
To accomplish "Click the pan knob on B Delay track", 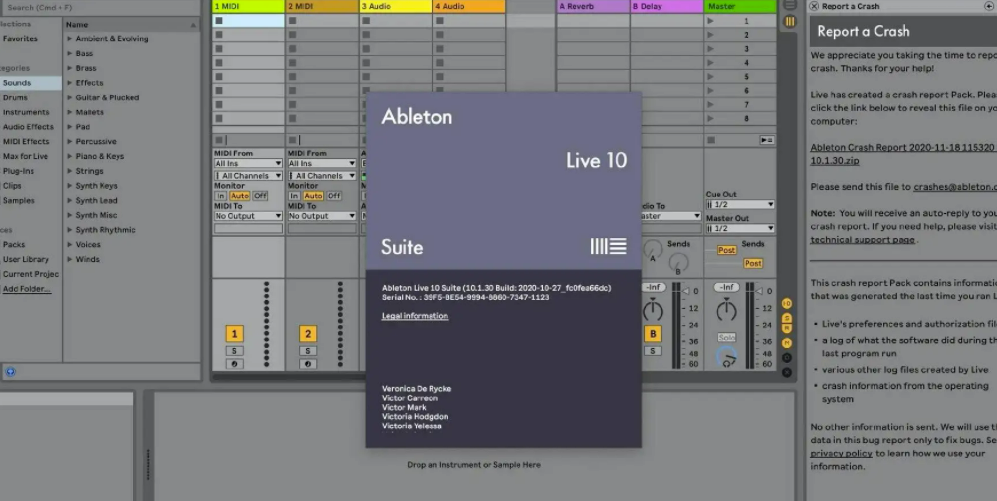I will [x=653, y=310].
